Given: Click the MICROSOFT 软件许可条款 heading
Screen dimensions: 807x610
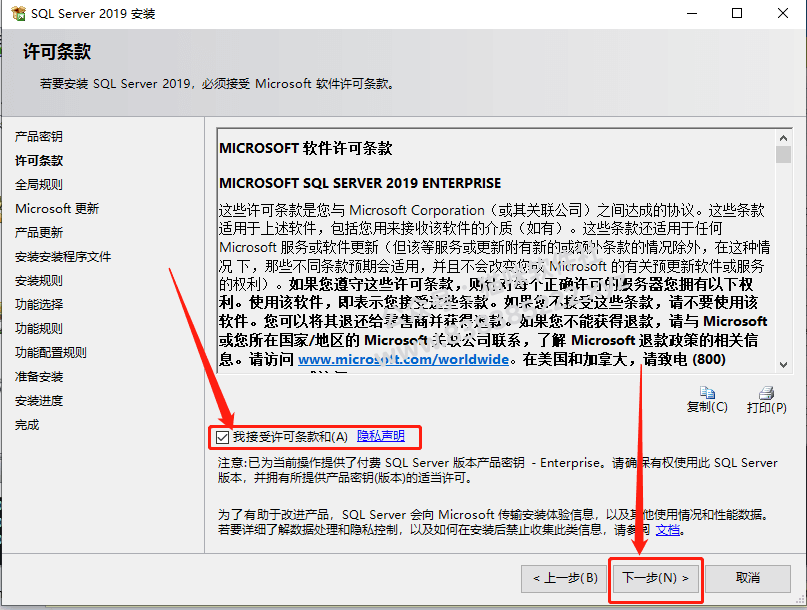Looking at the screenshot, I should click(x=306, y=148).
